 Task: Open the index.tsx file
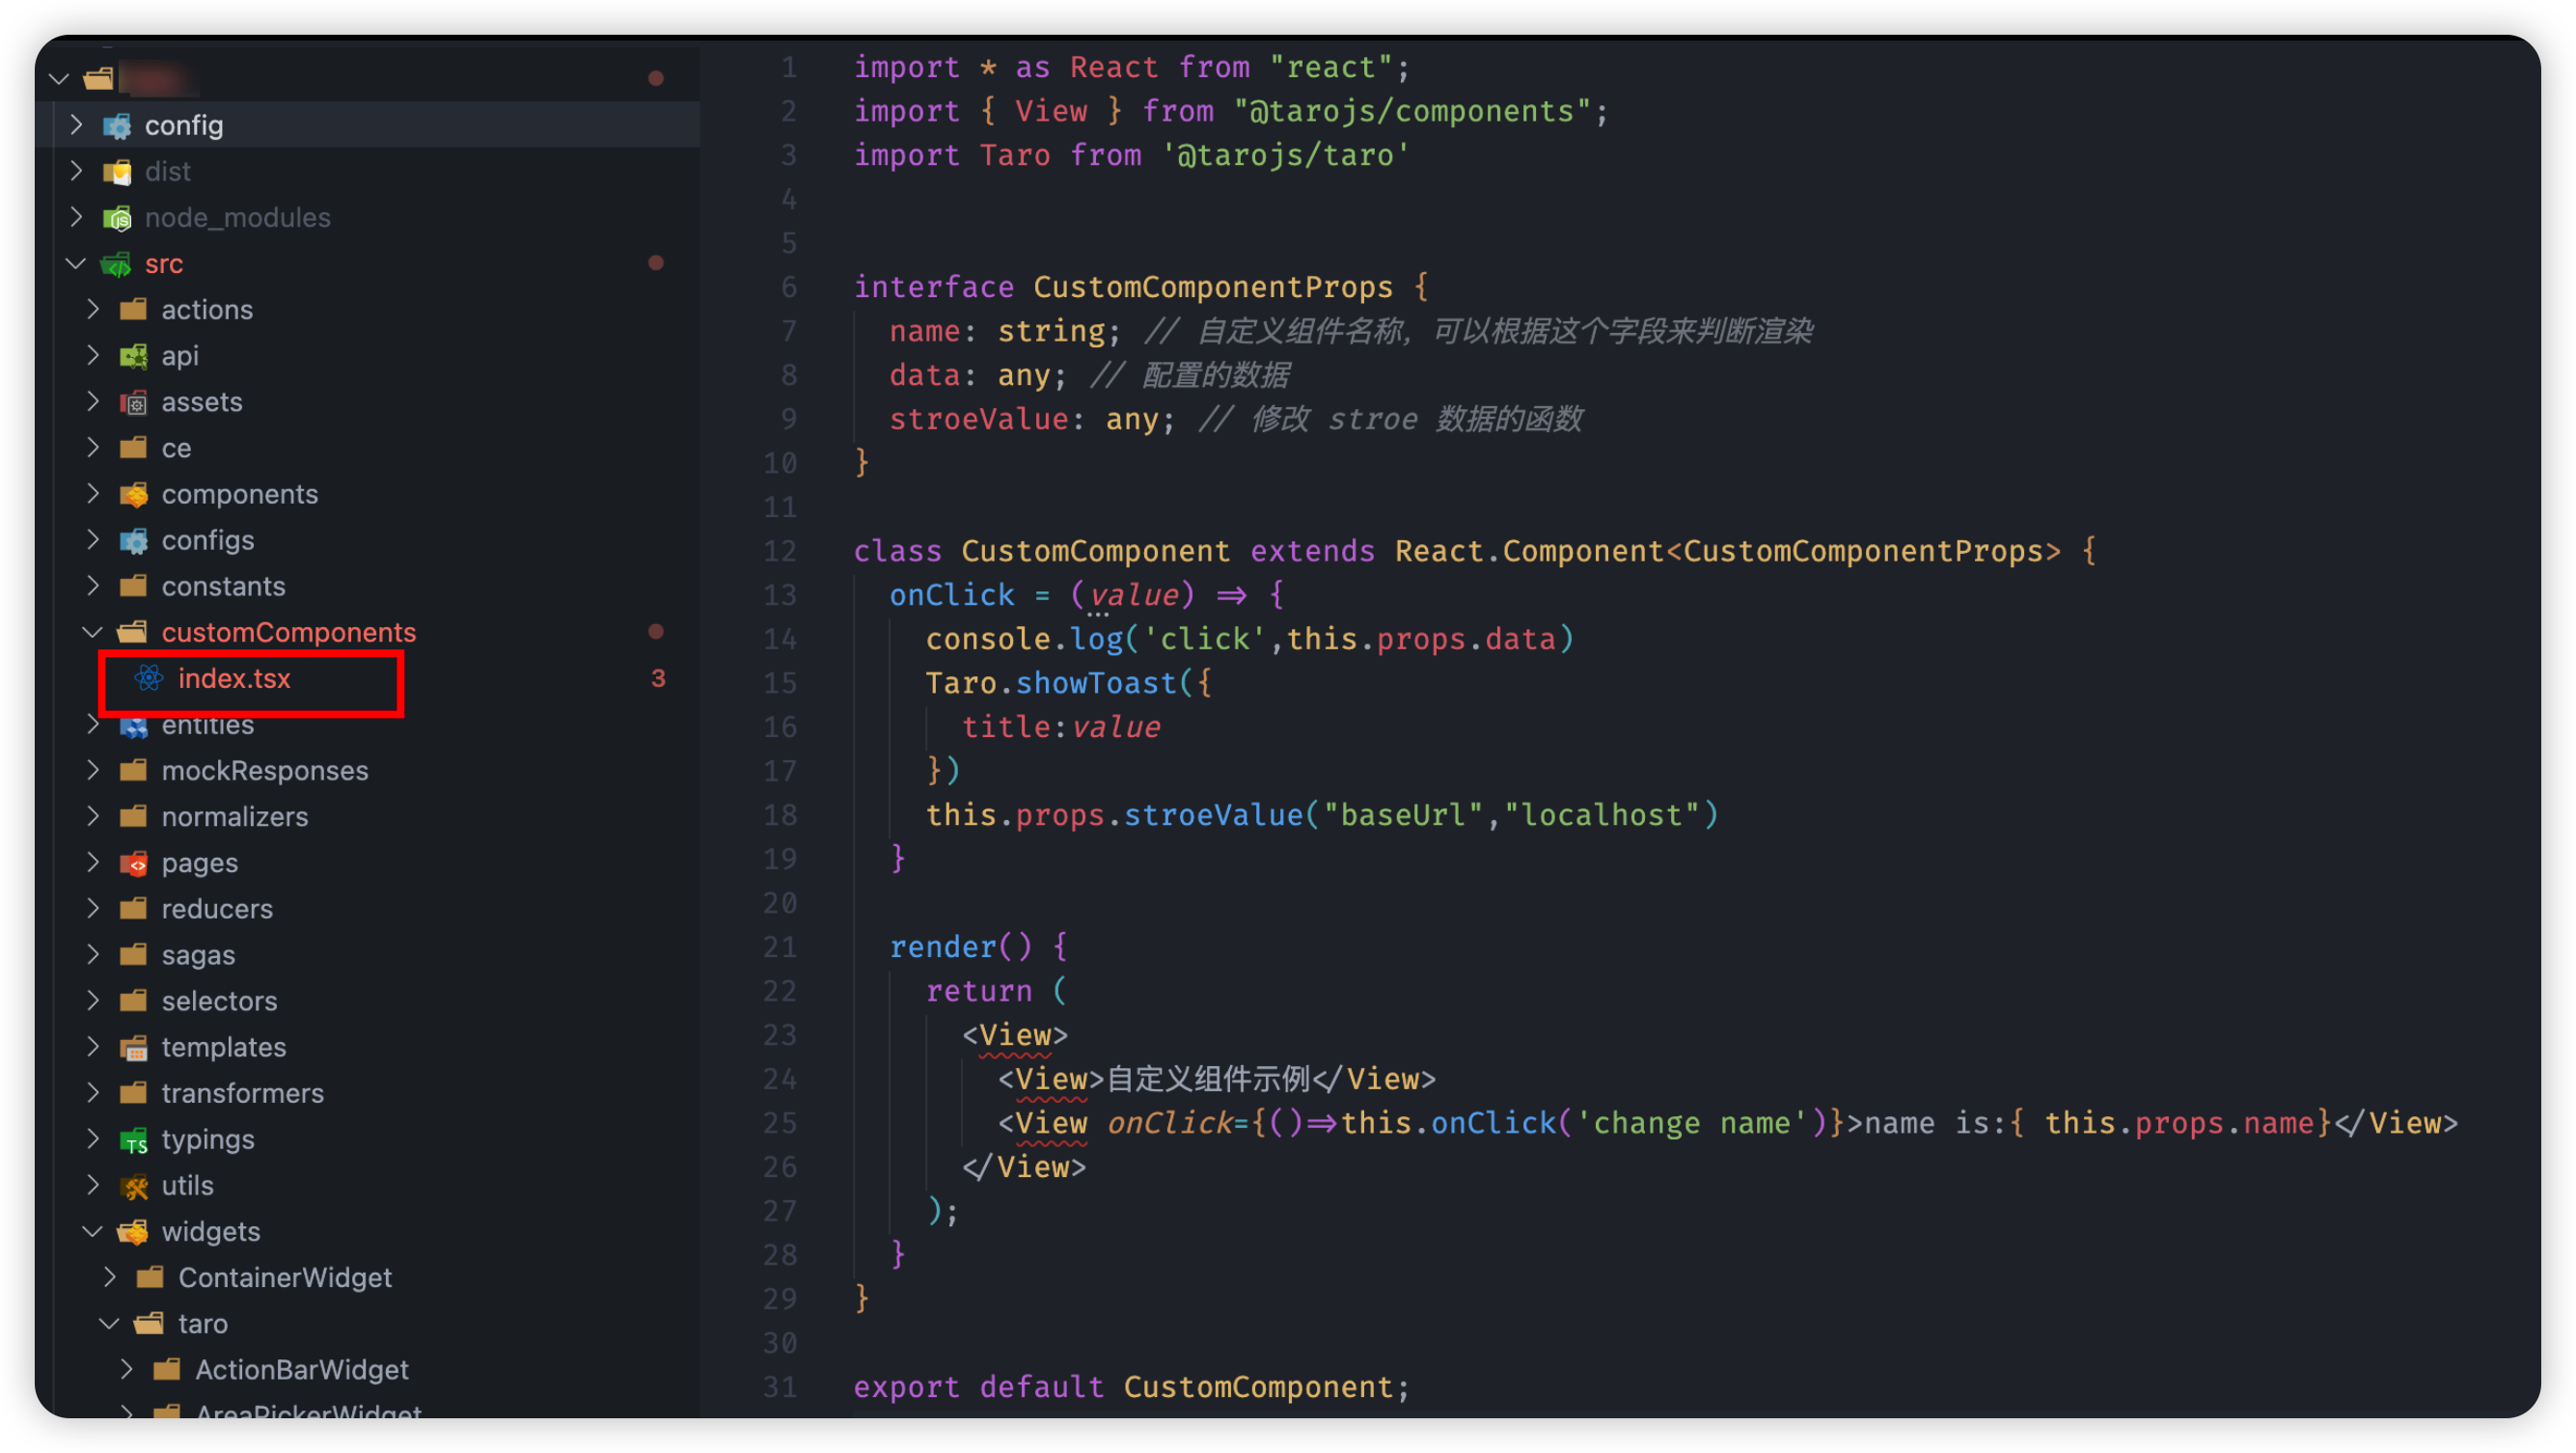[x=234, y=679]
